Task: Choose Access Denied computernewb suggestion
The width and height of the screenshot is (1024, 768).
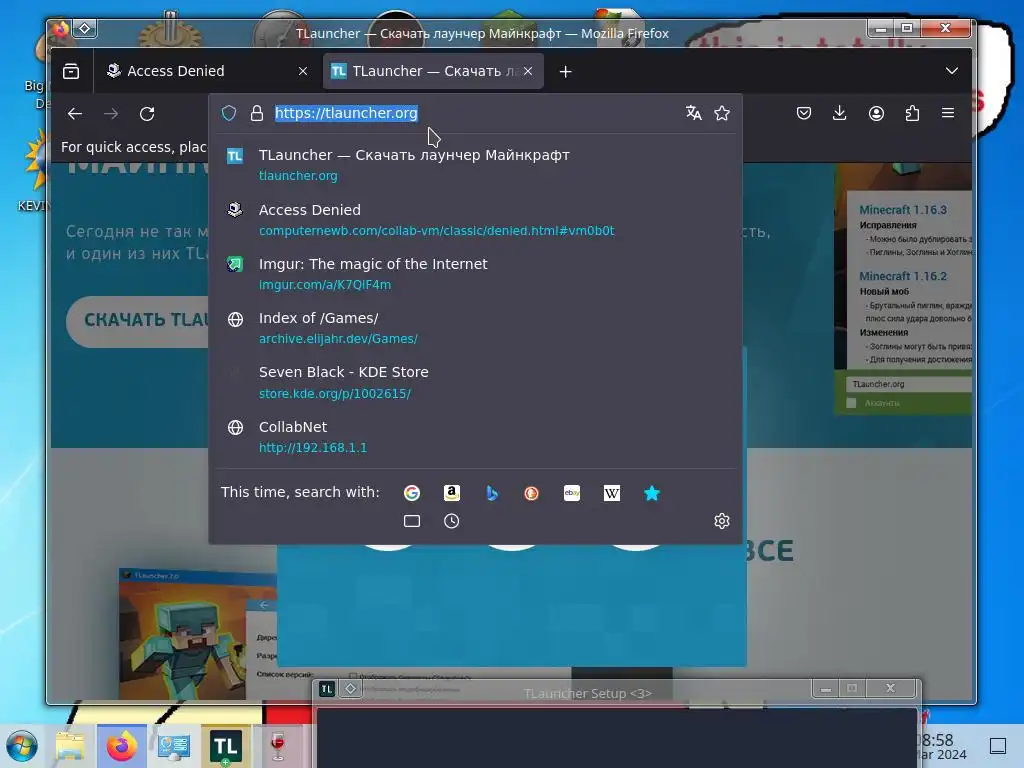Action: click(476, 219)
